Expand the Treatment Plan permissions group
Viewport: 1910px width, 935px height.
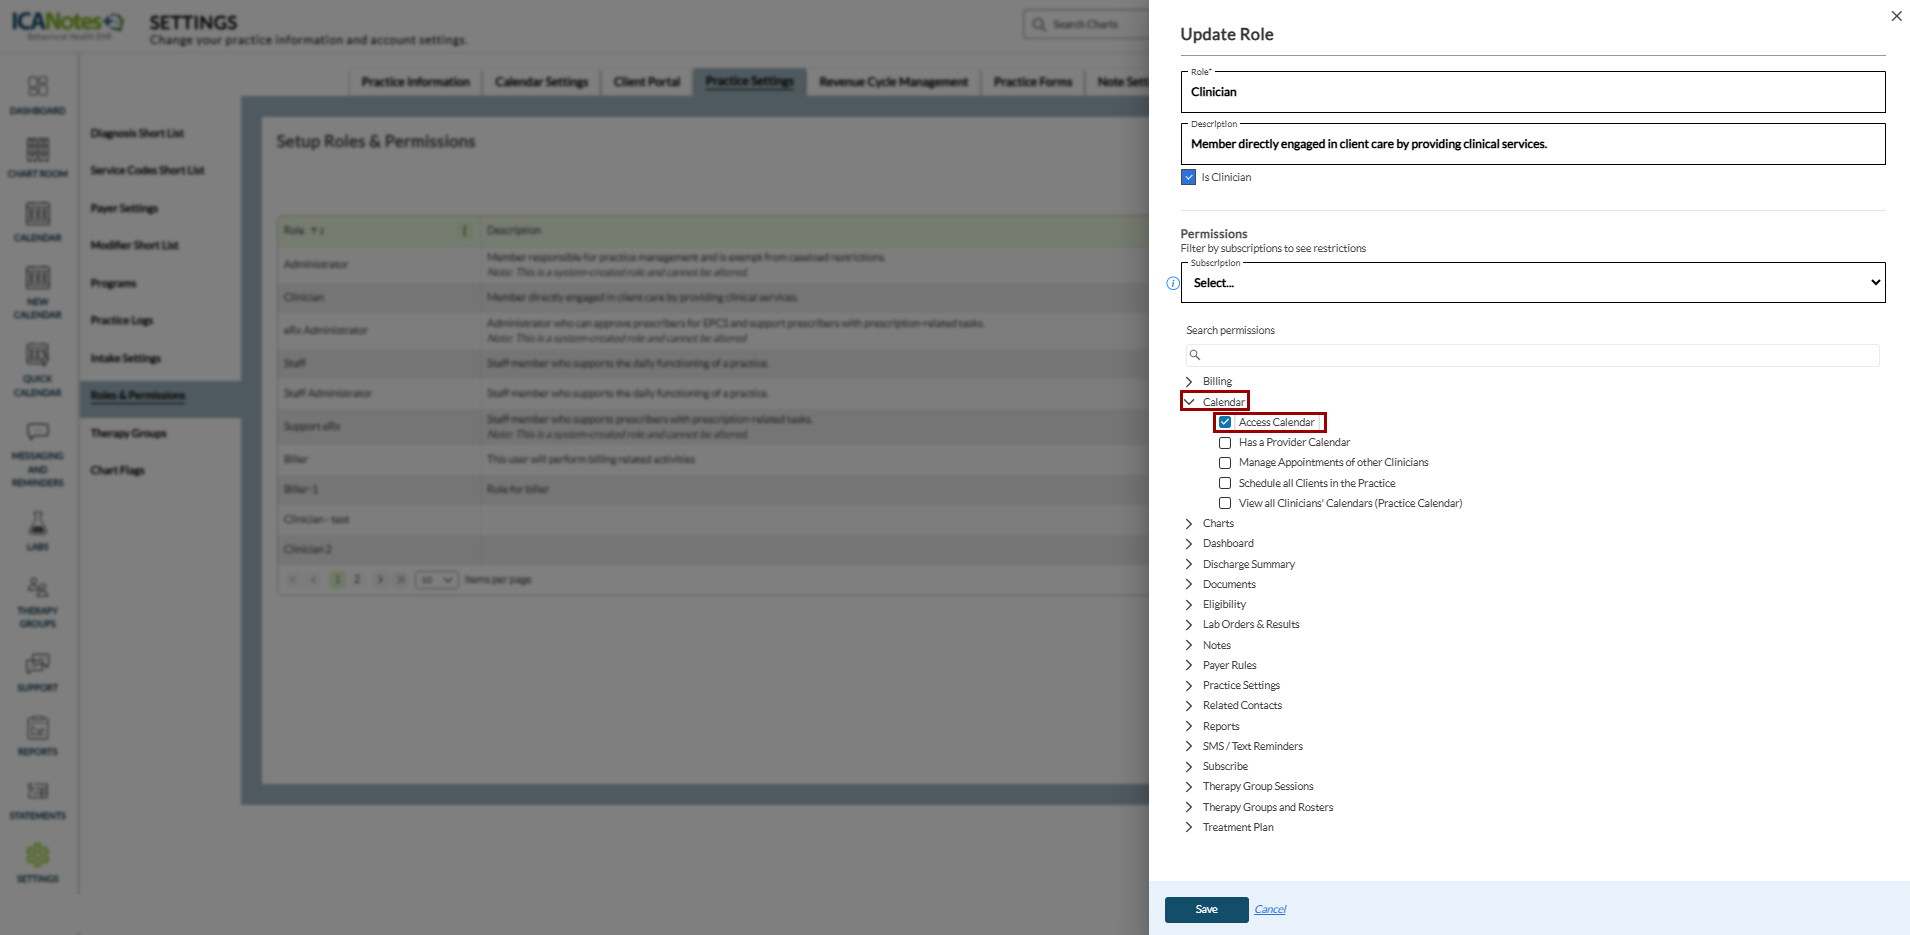pos(1189,827)
